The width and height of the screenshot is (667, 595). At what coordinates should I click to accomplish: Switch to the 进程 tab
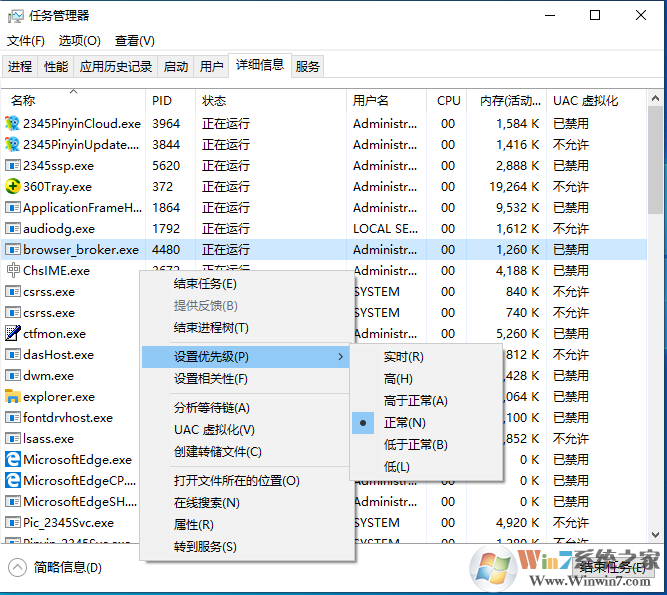(20, 66)
